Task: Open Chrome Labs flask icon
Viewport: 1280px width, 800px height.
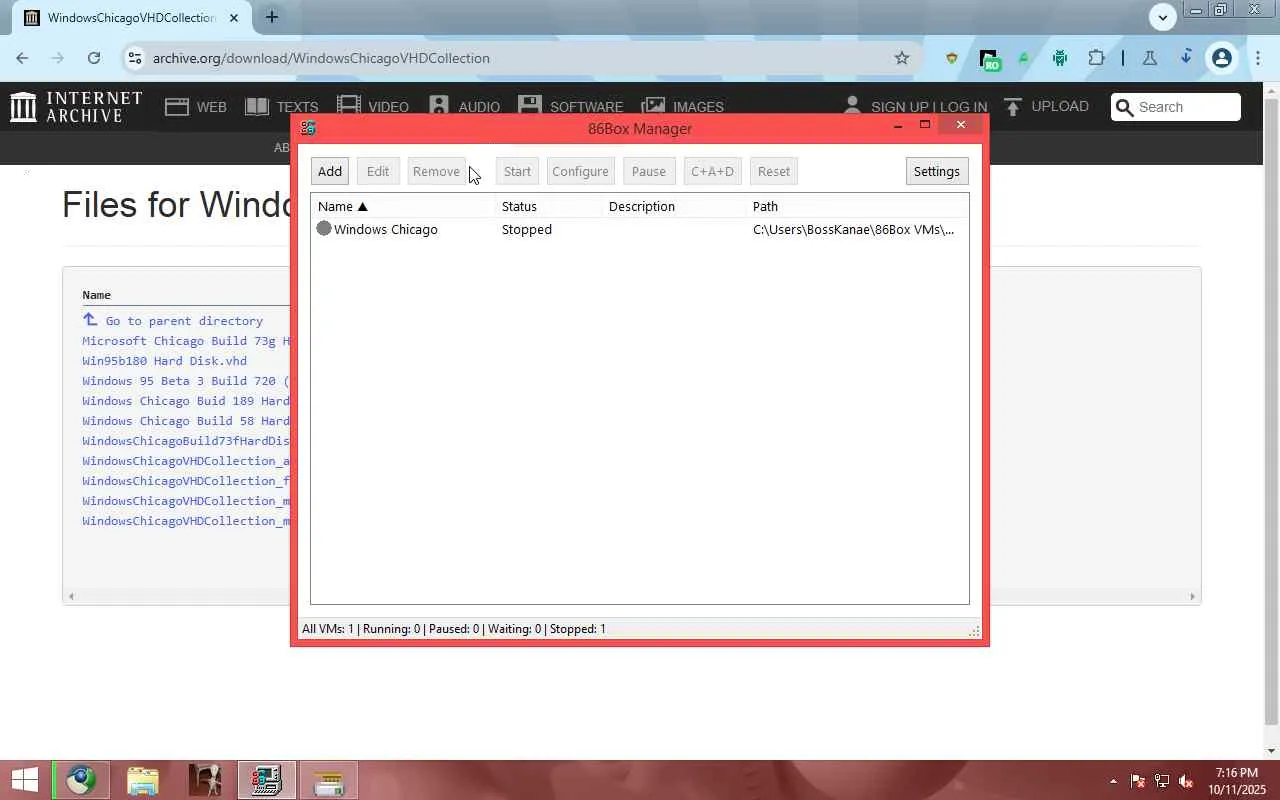Action: [x=1149, y=58]
